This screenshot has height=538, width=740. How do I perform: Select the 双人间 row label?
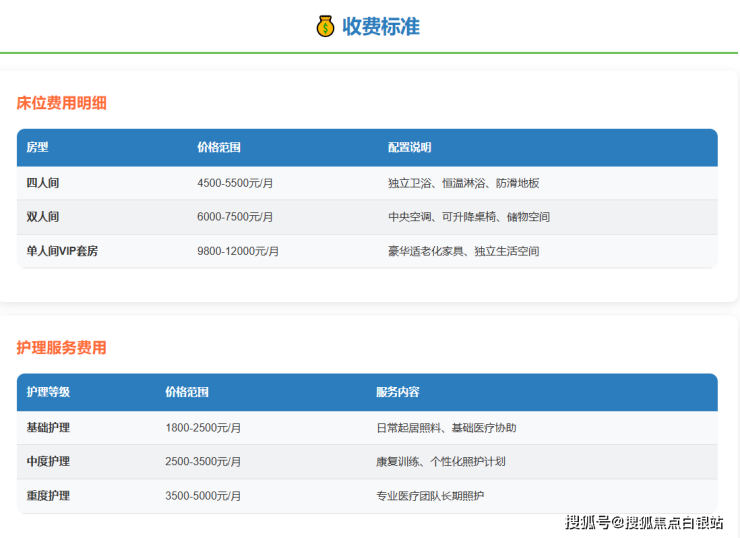coord(43,217)
